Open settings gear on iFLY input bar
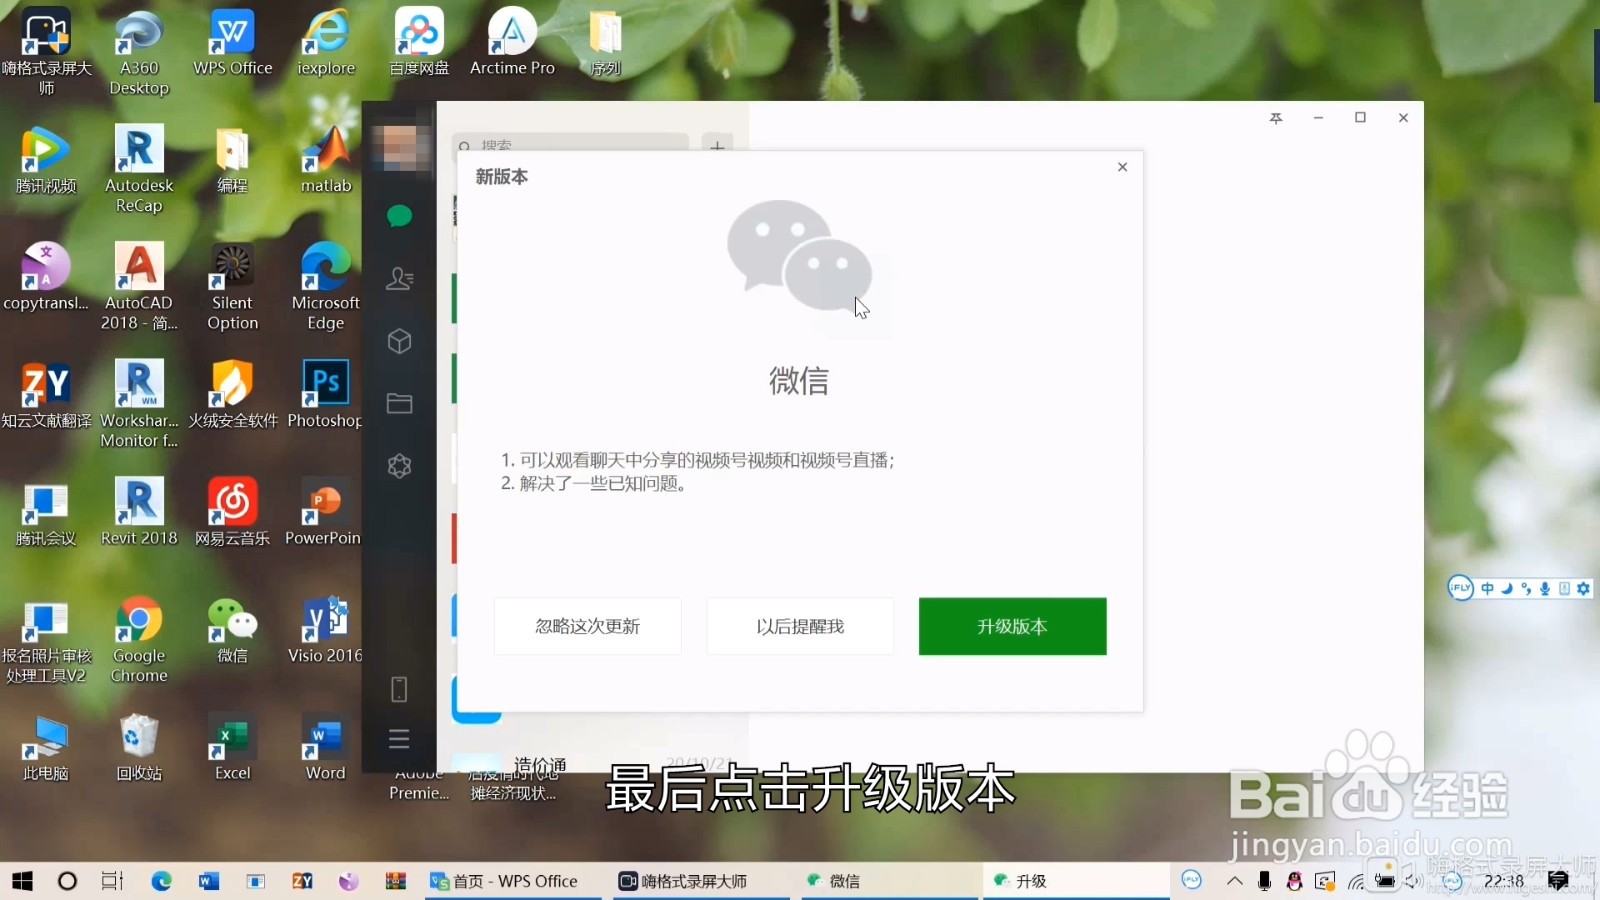 point(1583,588)
